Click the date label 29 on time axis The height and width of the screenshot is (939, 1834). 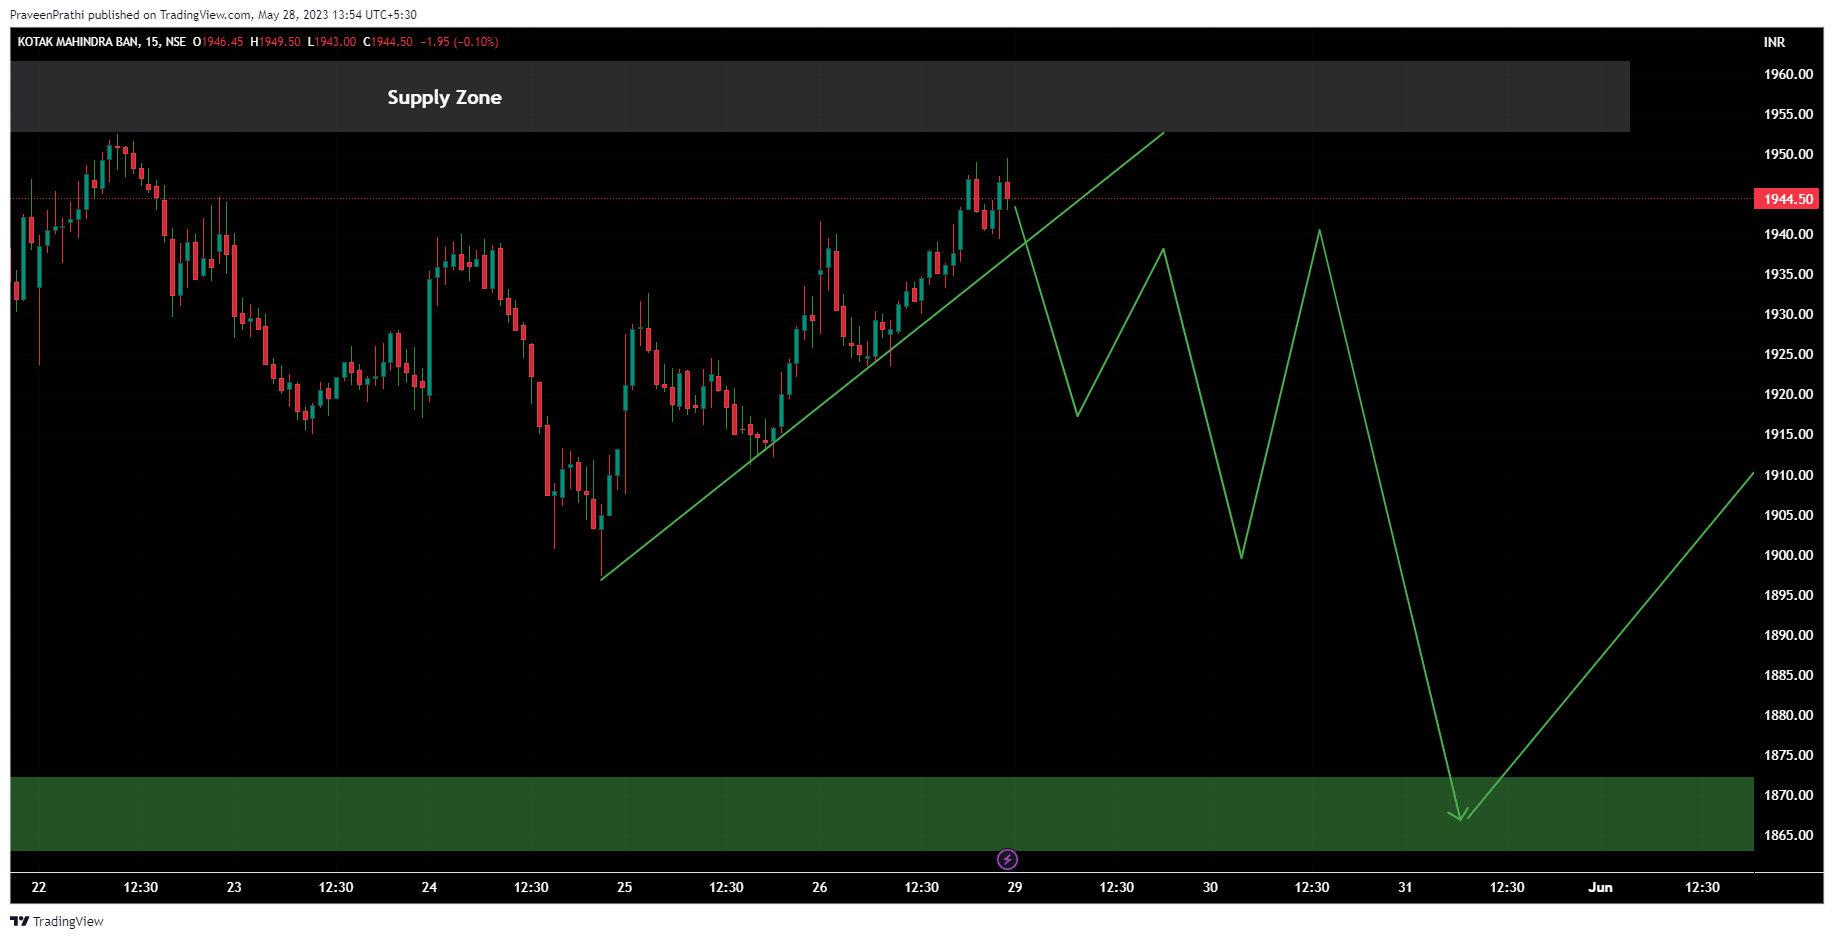pyautogui.click(x=1015, y=887)
